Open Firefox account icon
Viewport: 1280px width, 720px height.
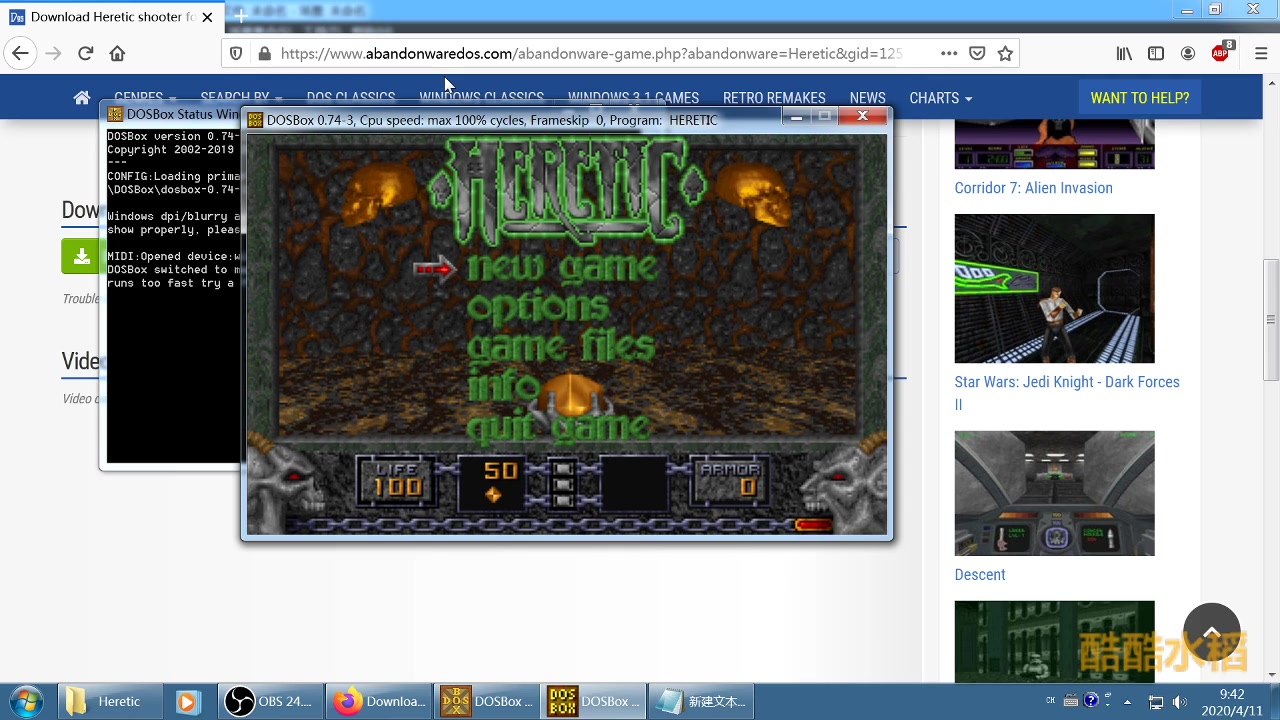pos(1188,54)
